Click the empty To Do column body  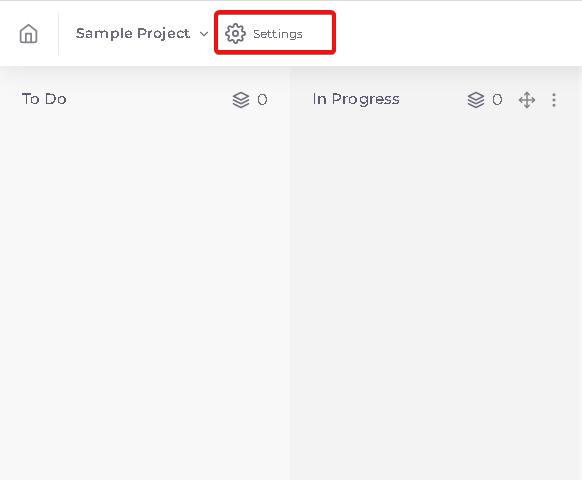click(145, 297)
